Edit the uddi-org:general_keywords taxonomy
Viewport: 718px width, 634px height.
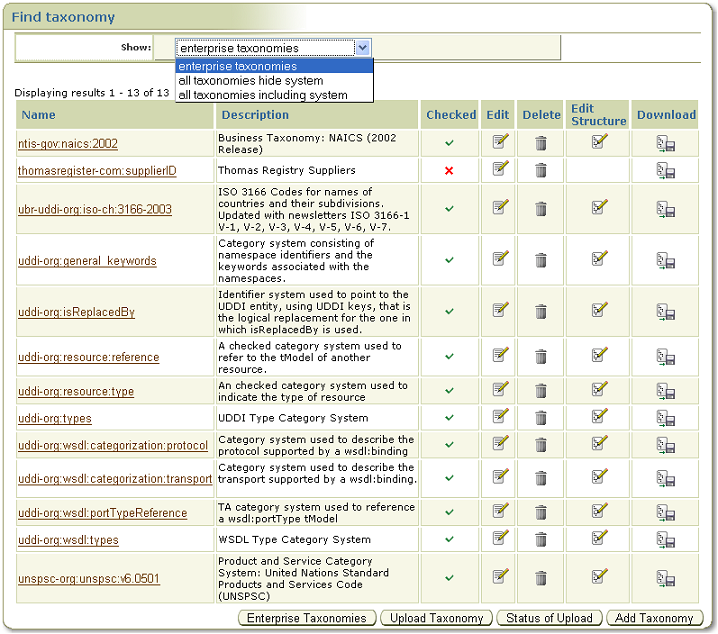[x=500, y=258]
